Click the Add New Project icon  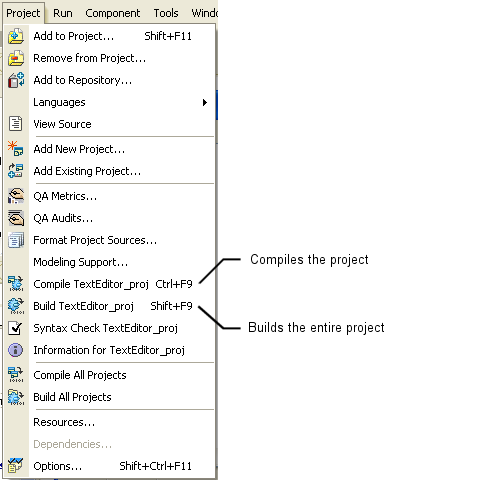[16, 149]
